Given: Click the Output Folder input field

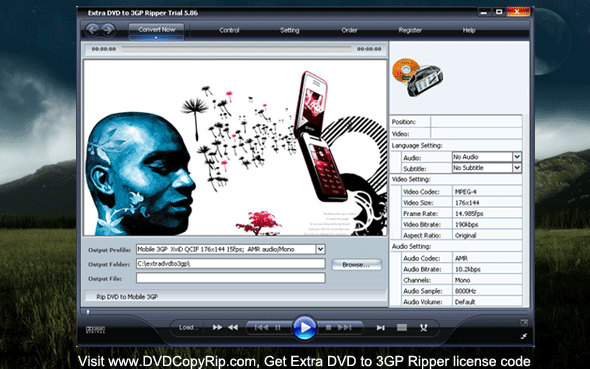Looking at the screenshot, I should [x=231, y=264].
